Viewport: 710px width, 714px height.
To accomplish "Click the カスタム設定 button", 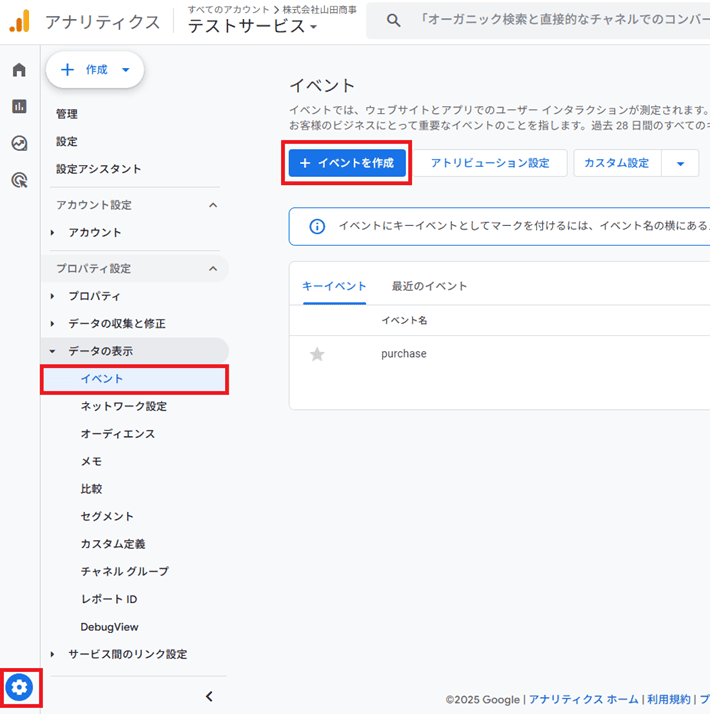I will click(x=617, y=163).
